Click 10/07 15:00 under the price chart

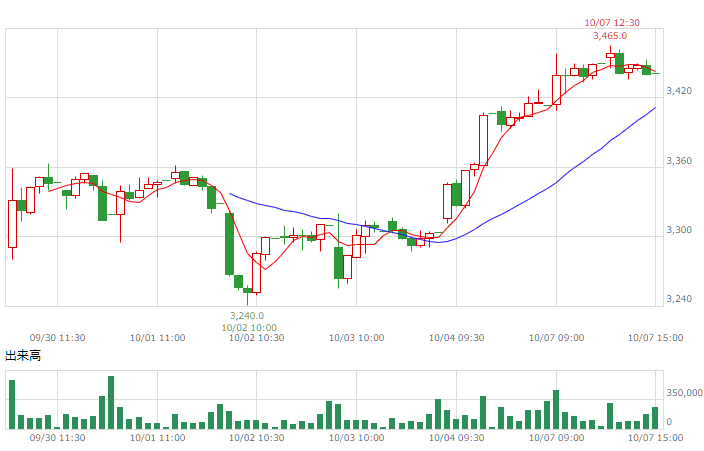click(656, 338)
